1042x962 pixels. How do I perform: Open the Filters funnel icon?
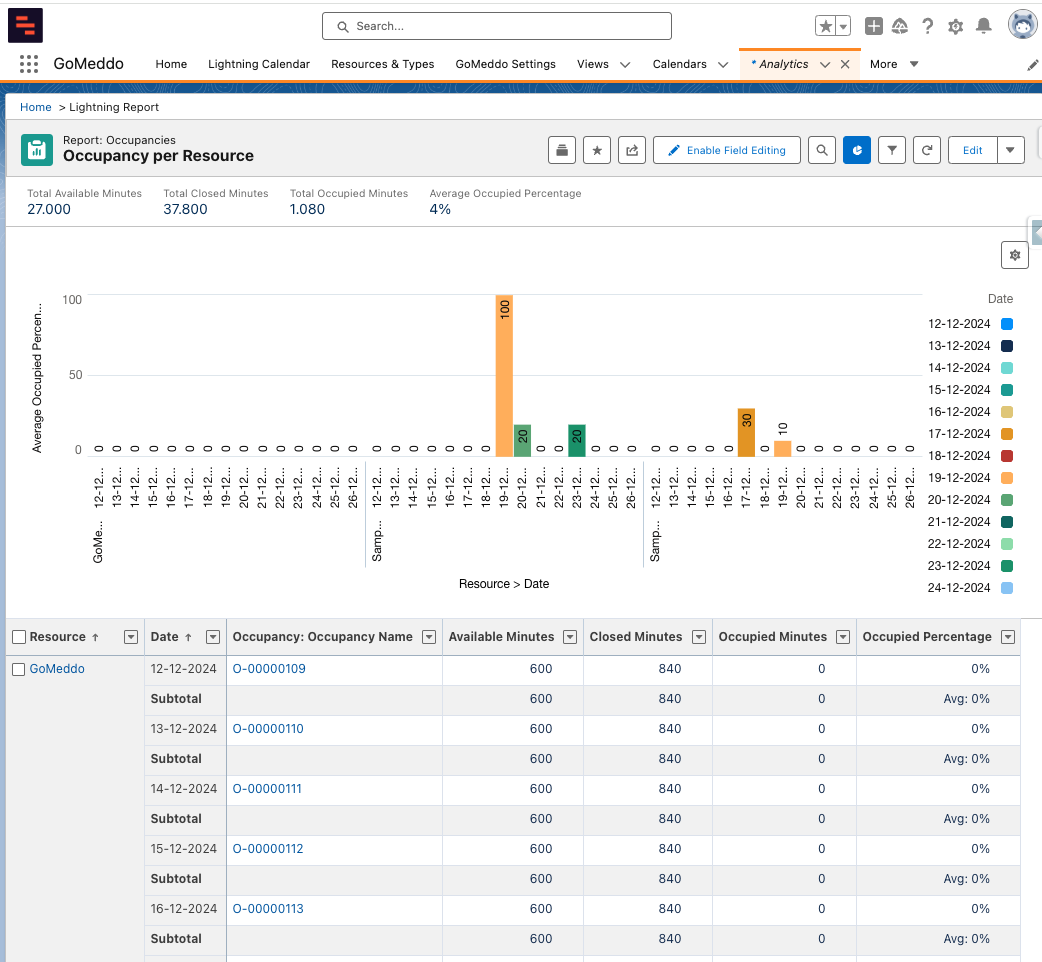coord(892,150)
